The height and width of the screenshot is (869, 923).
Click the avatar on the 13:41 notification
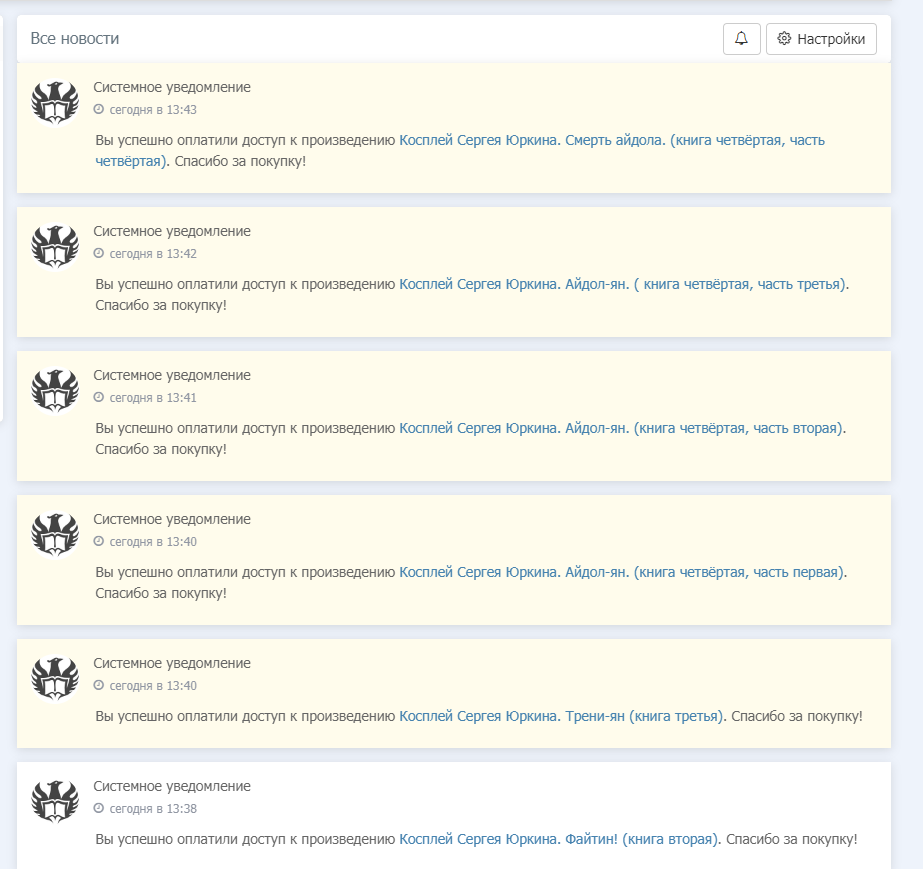(x=55, y=390)
